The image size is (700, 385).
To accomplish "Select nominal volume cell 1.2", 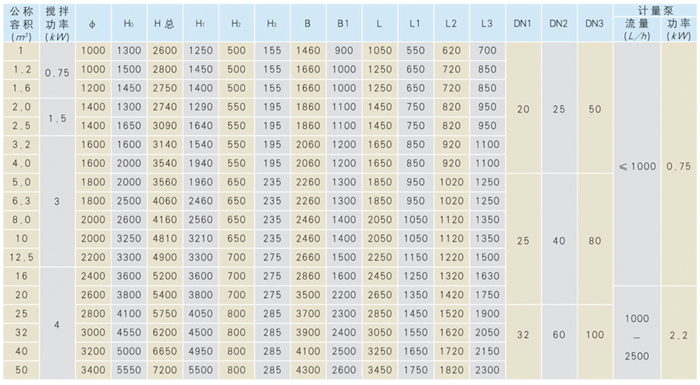I will 21,69.
